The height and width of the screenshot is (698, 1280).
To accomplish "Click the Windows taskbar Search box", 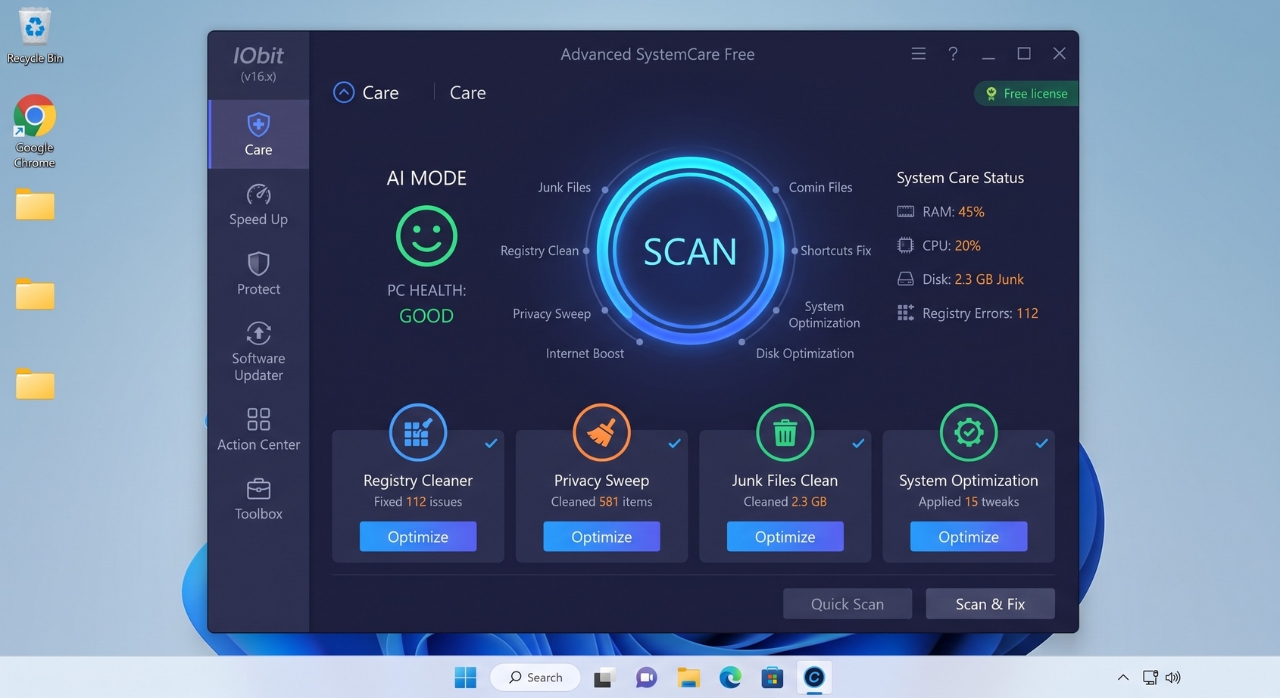I will click(535, 677).
